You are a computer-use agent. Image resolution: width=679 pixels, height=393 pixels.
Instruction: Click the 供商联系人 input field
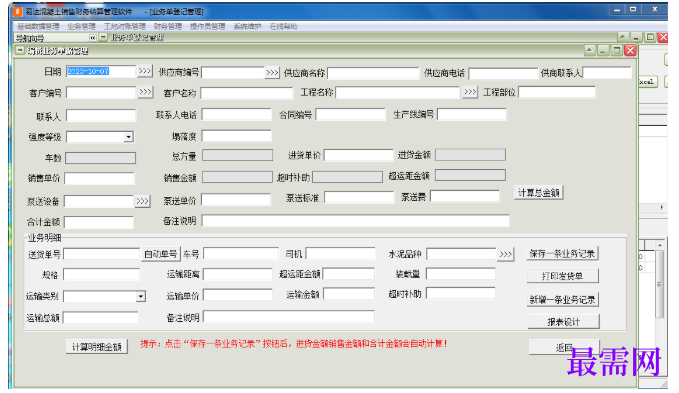click(x=607, y=72)
